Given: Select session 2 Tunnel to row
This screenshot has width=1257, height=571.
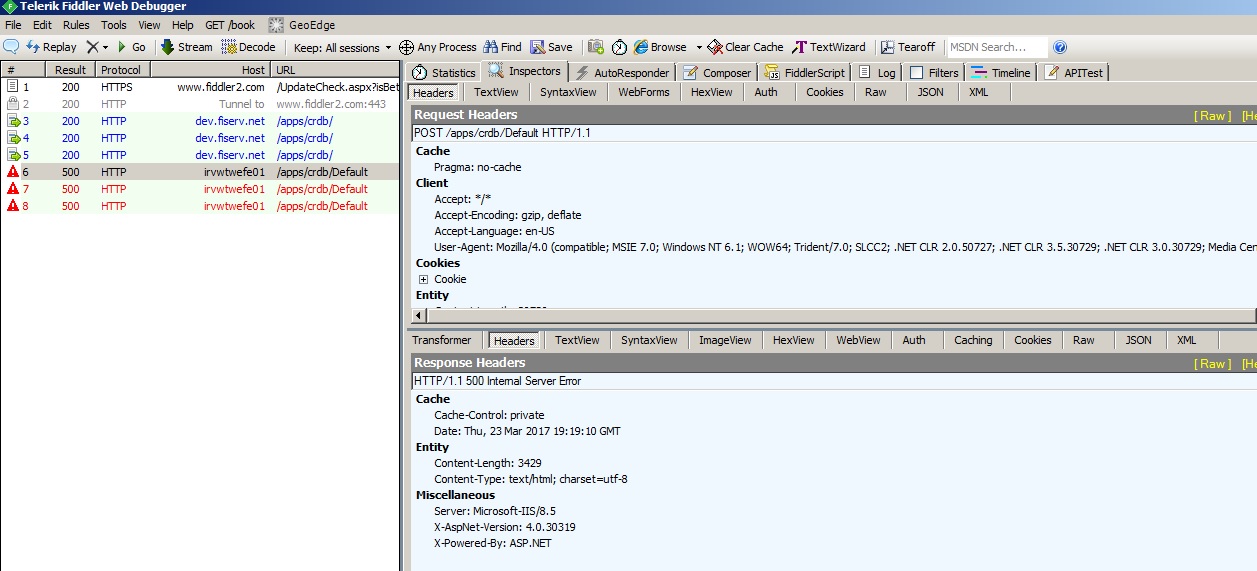Looking at the screenshot, I should pyautogui.click(x=200, y=104).
